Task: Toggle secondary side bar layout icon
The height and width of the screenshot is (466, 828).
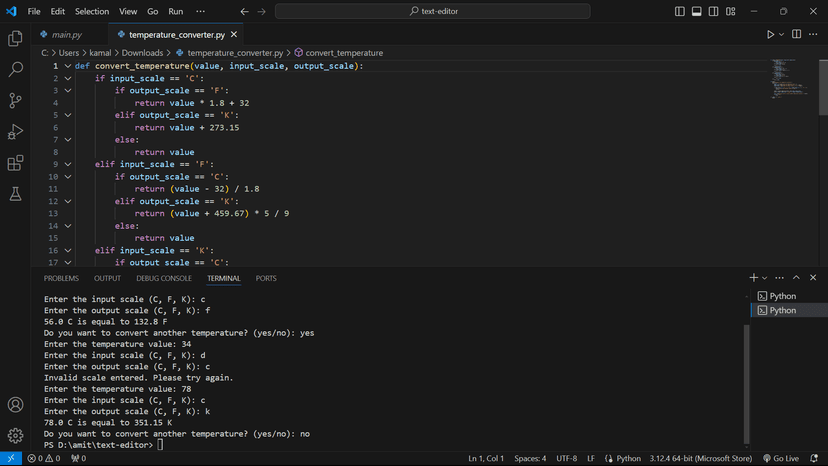Action: (713, 11)
